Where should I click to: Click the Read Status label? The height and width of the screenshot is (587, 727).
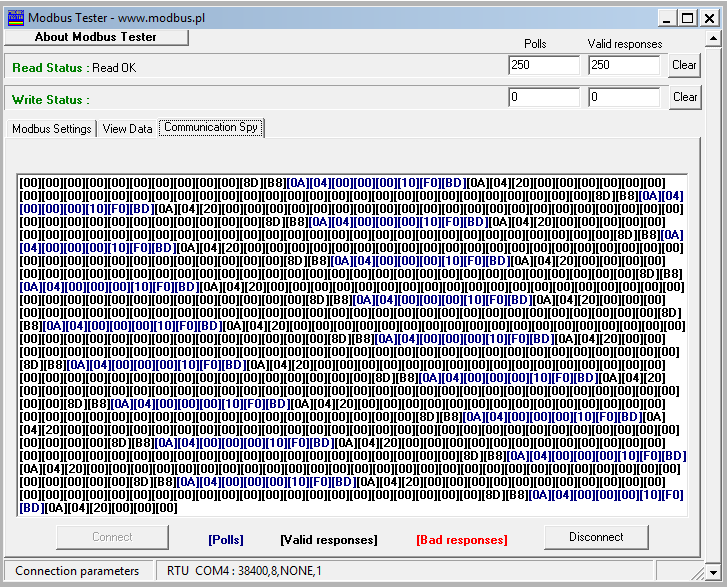(x=51, y=68)
